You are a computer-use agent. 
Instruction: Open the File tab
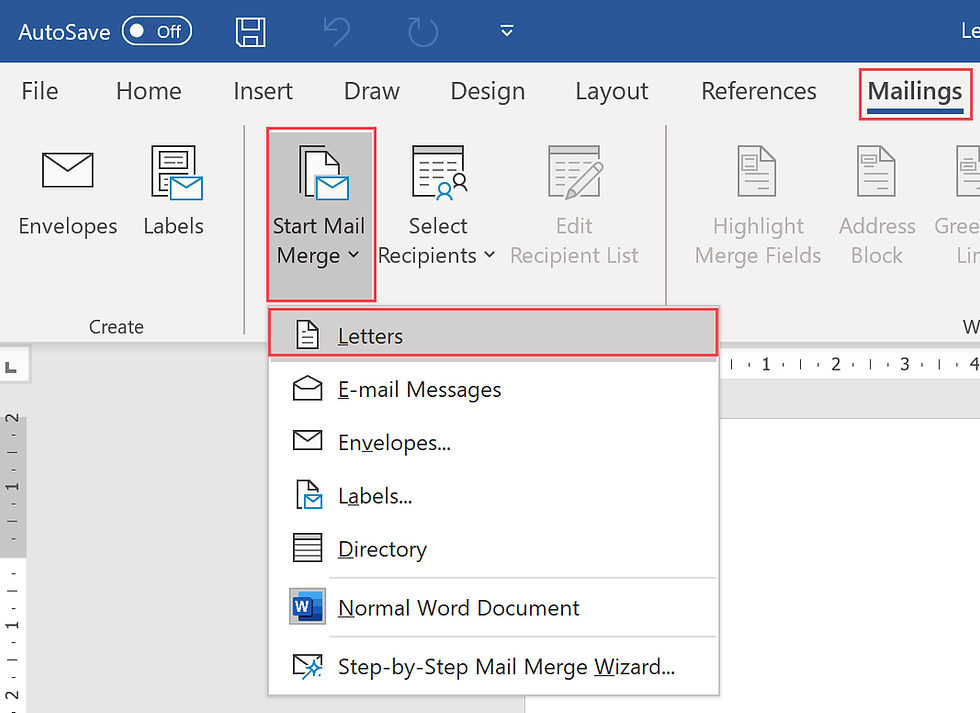tap(39, 91)
